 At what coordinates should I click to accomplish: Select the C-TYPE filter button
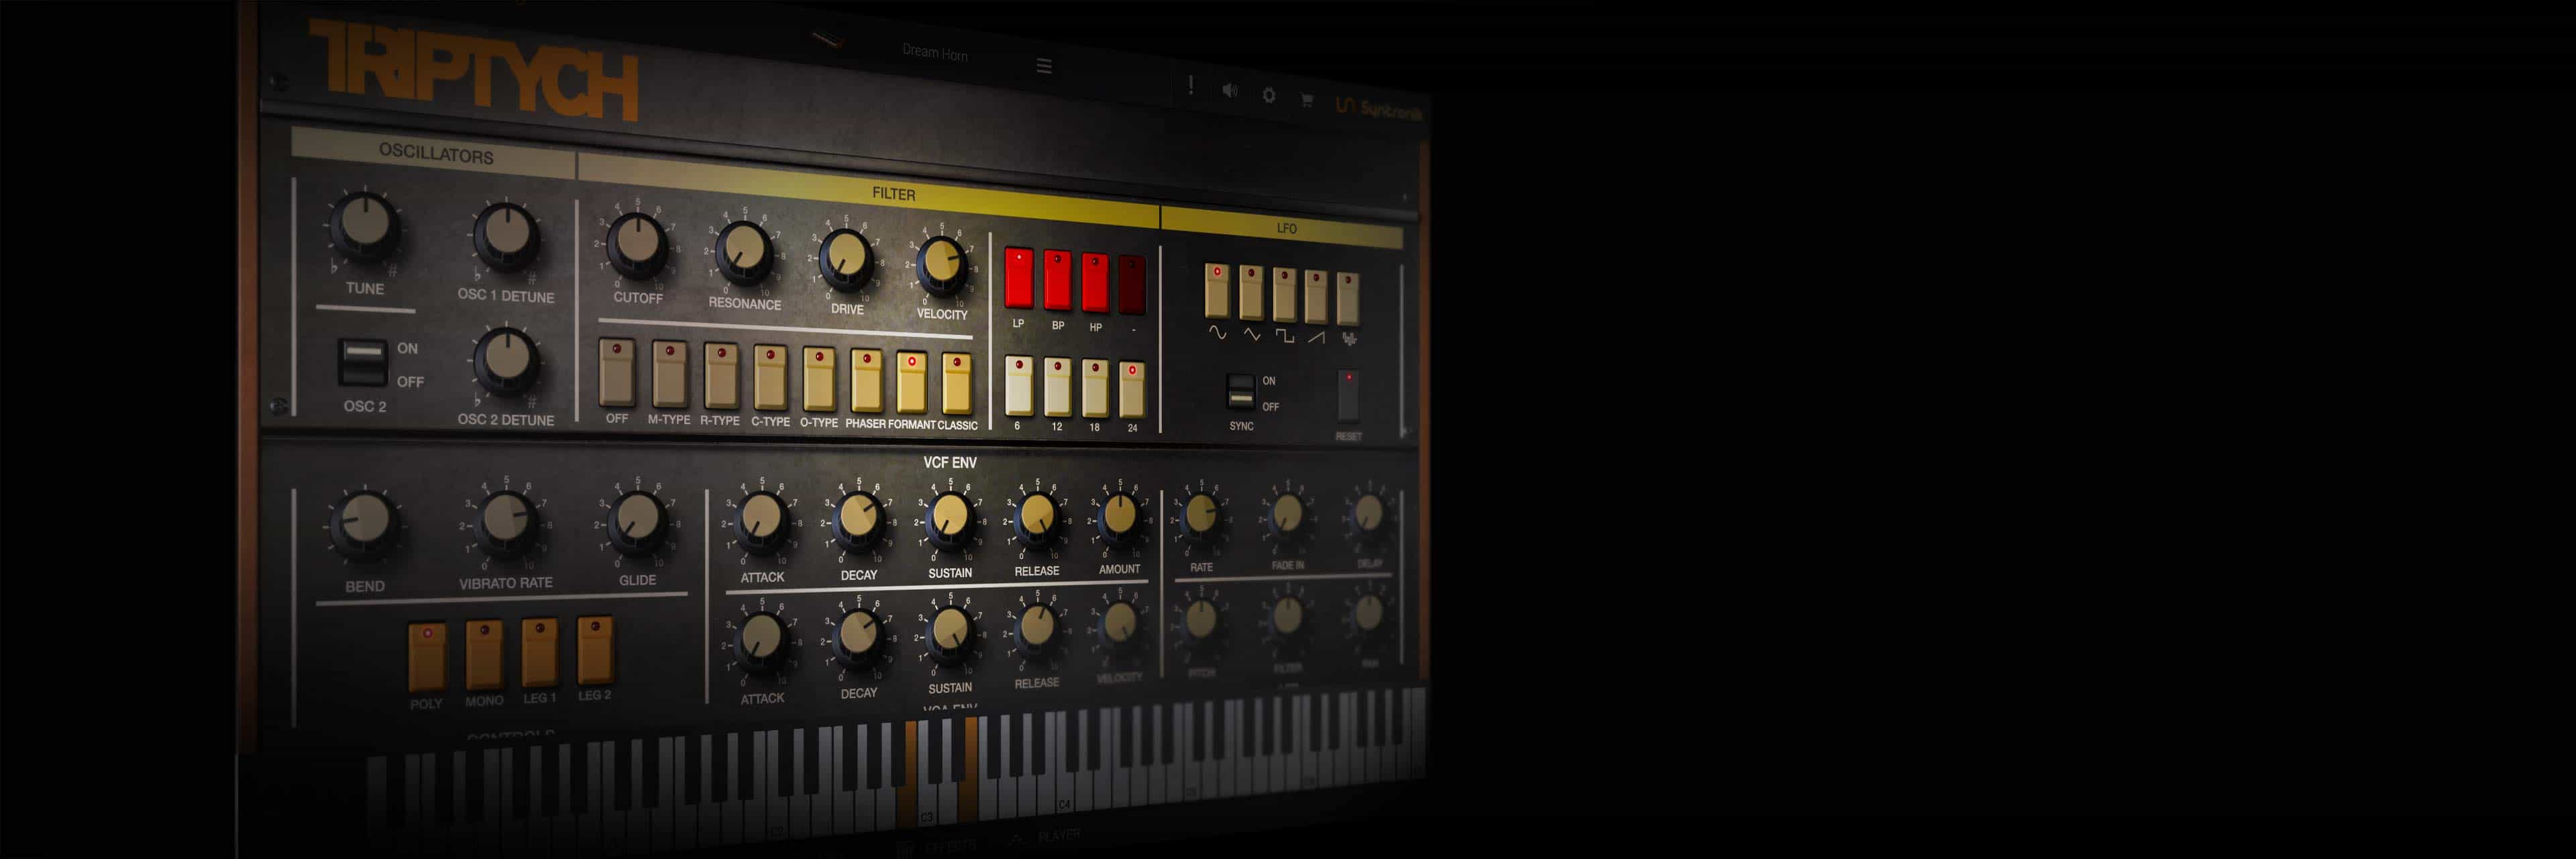[770, 378]
